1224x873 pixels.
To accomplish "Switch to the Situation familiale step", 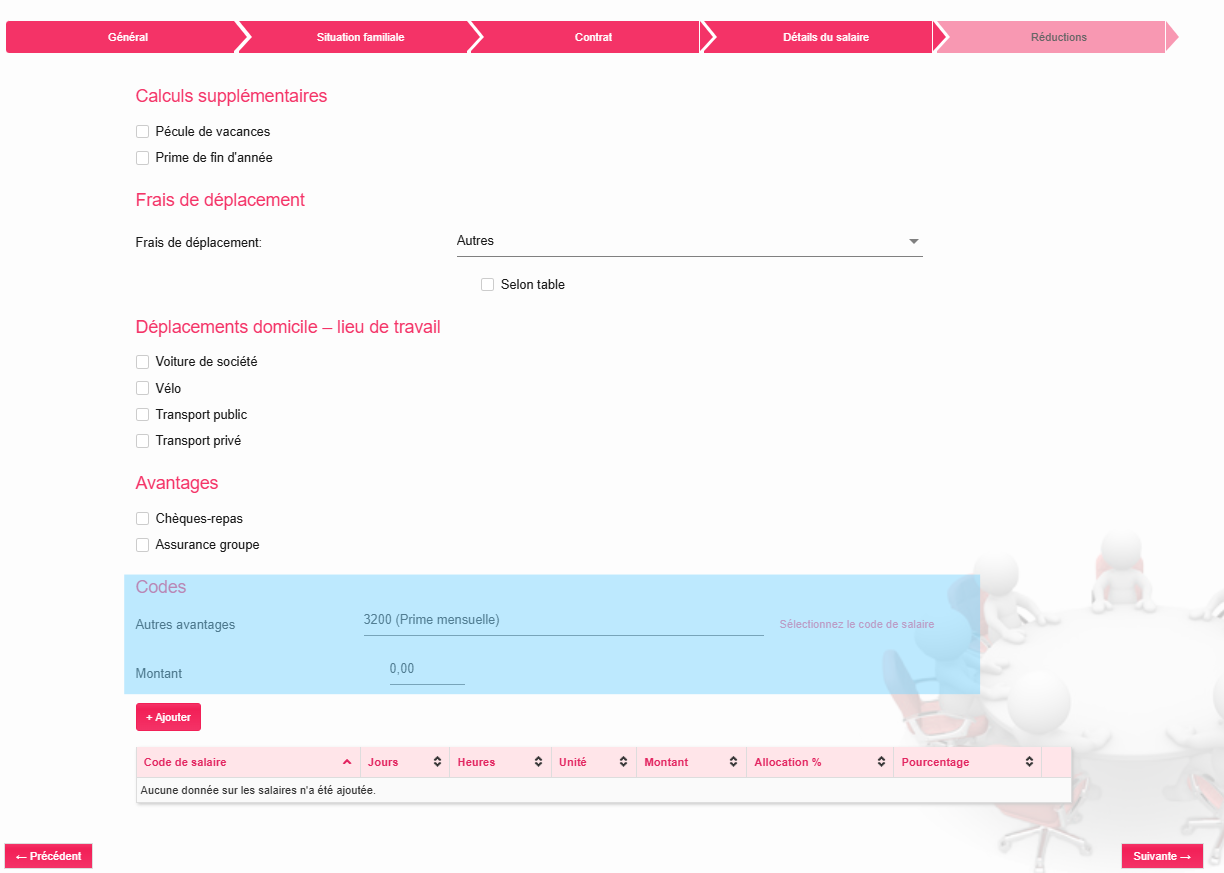I will (360, 37).
